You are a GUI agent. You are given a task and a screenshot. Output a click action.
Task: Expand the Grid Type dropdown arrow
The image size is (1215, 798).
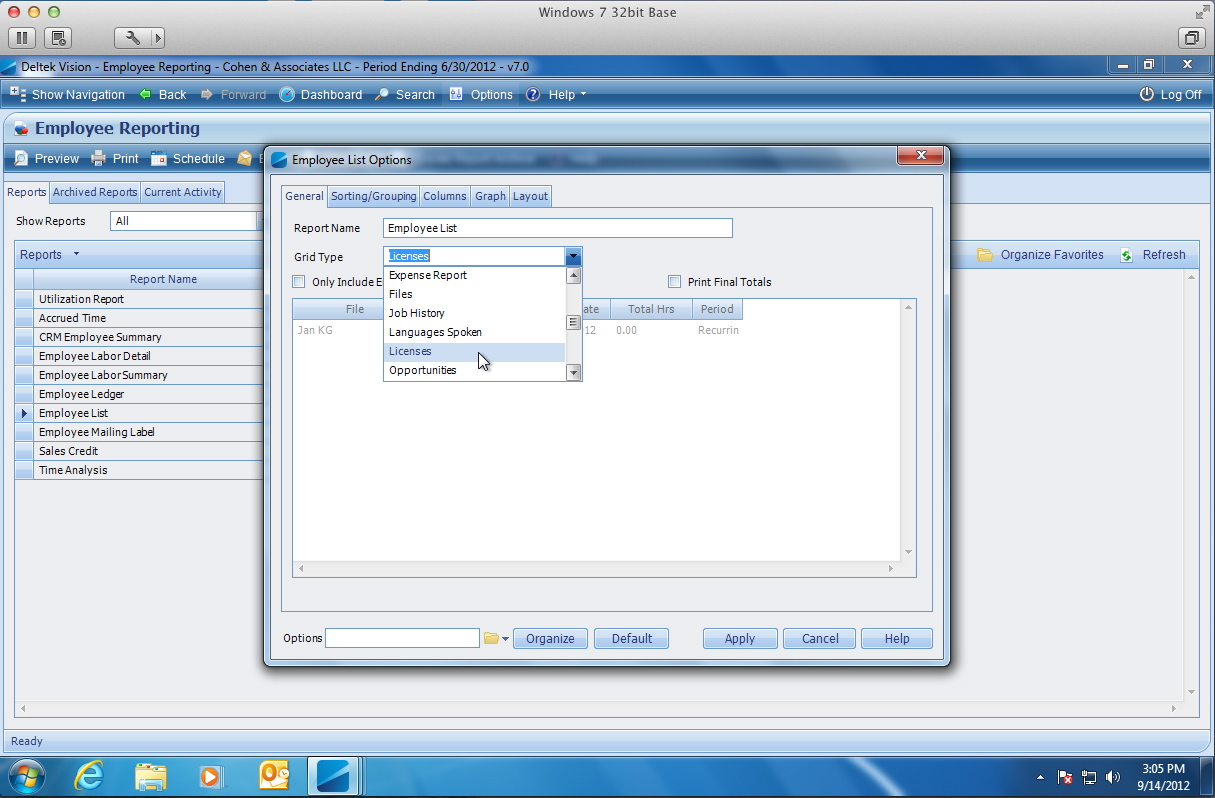tap(573, 257)
